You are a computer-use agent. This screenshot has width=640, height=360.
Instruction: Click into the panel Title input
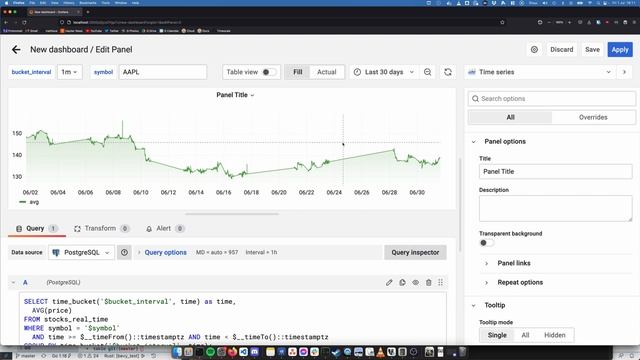tap(556, 171)
